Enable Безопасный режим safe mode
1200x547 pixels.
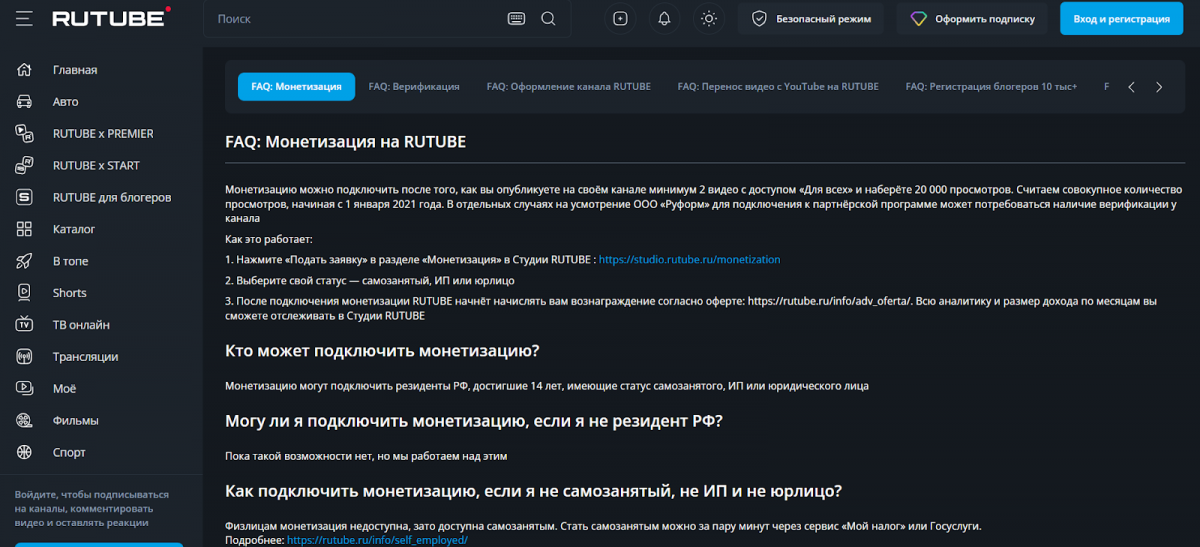[811, 19]
